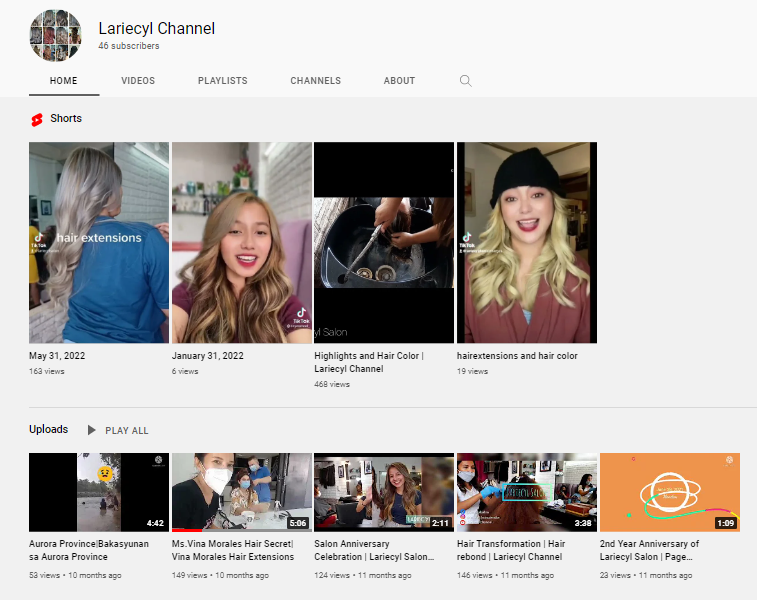The image size is (757, 600).
Task: Switch to the VIDEOS tab
Action: pyautogui.click(x=138, y=81)
